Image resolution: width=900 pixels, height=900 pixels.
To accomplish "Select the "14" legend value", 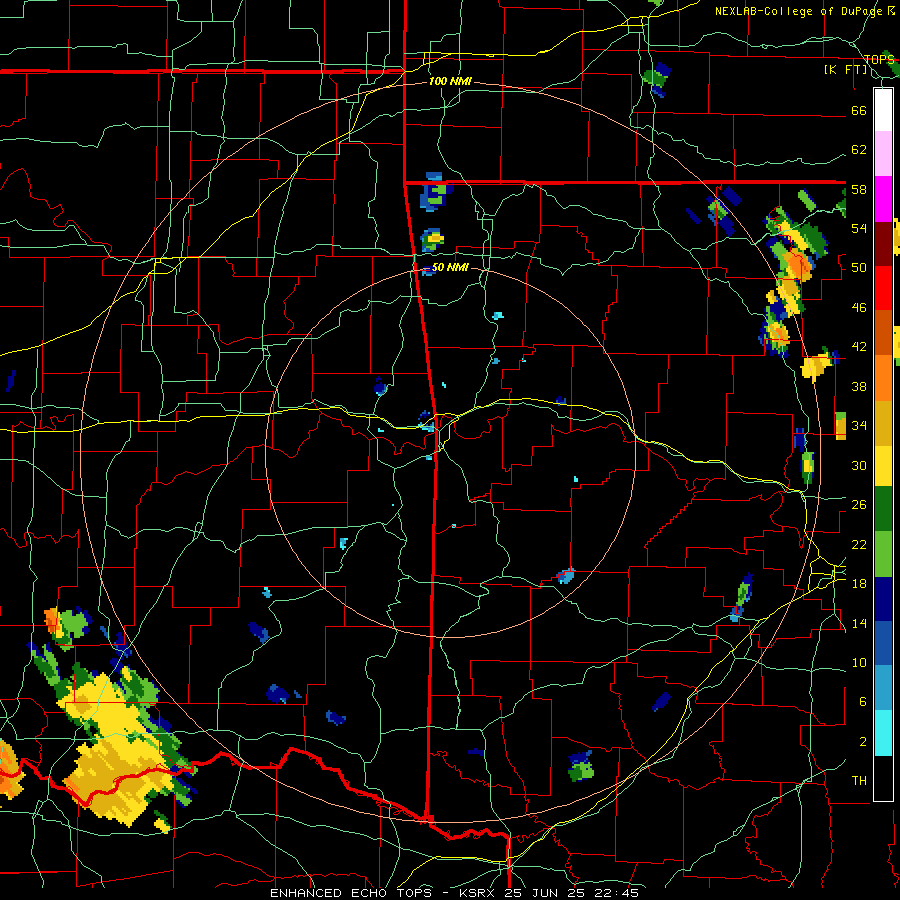I will 859,623.
